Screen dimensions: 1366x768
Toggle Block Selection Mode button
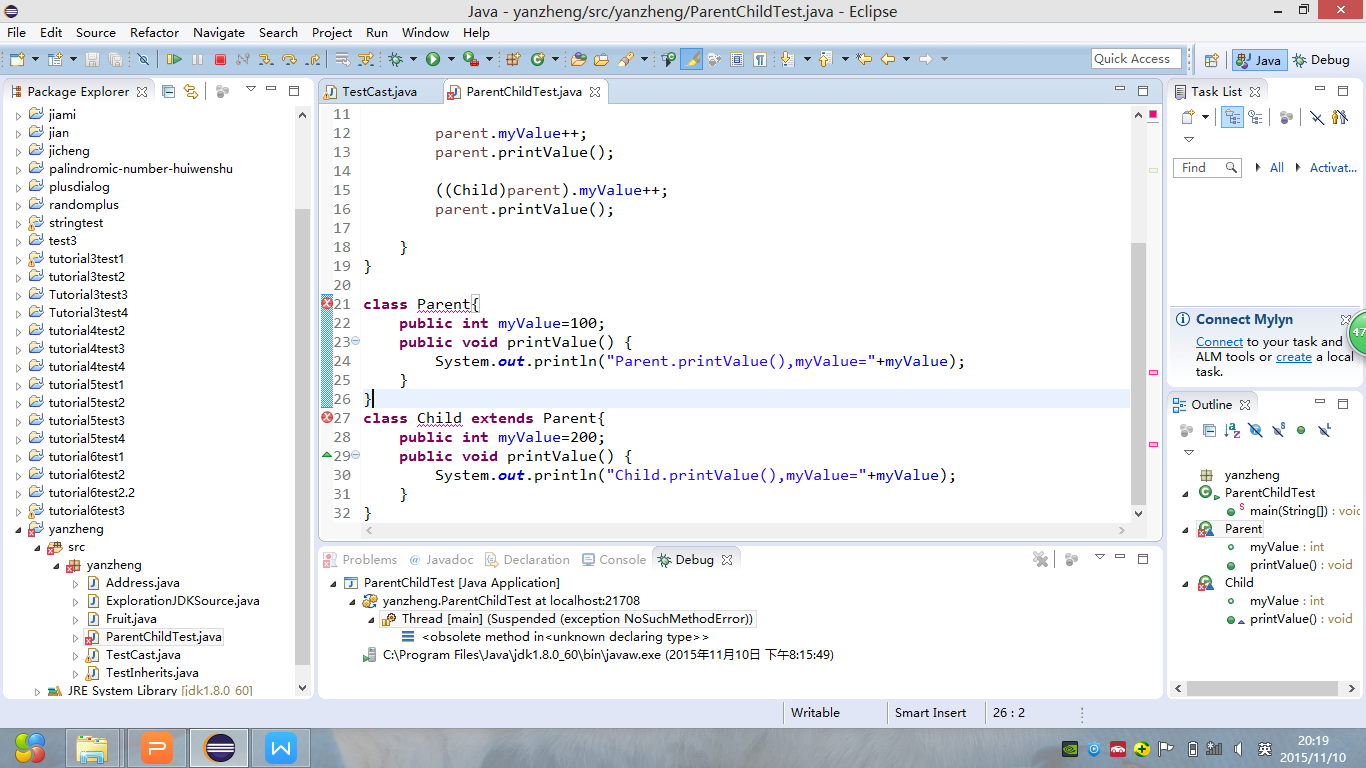tap(737, 59)
